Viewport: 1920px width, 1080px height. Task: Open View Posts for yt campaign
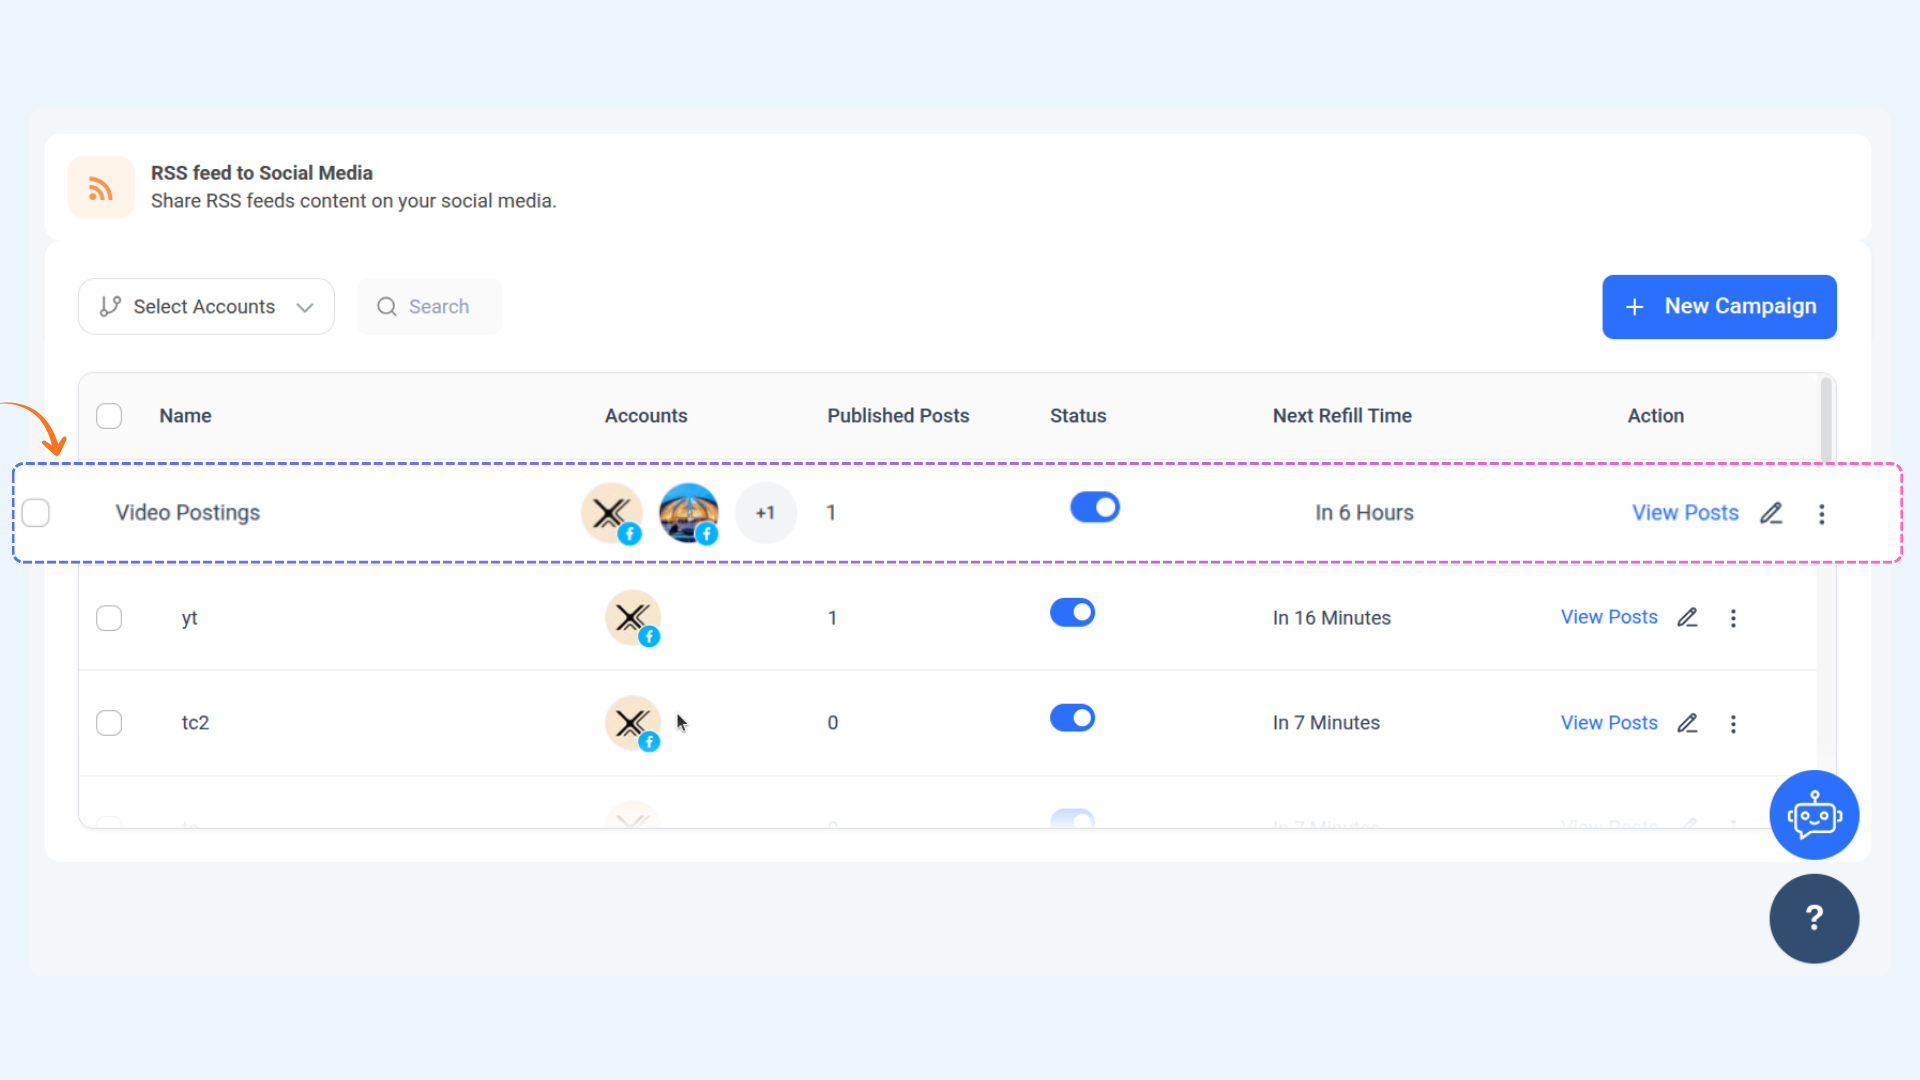click(x=1608, y=617)
